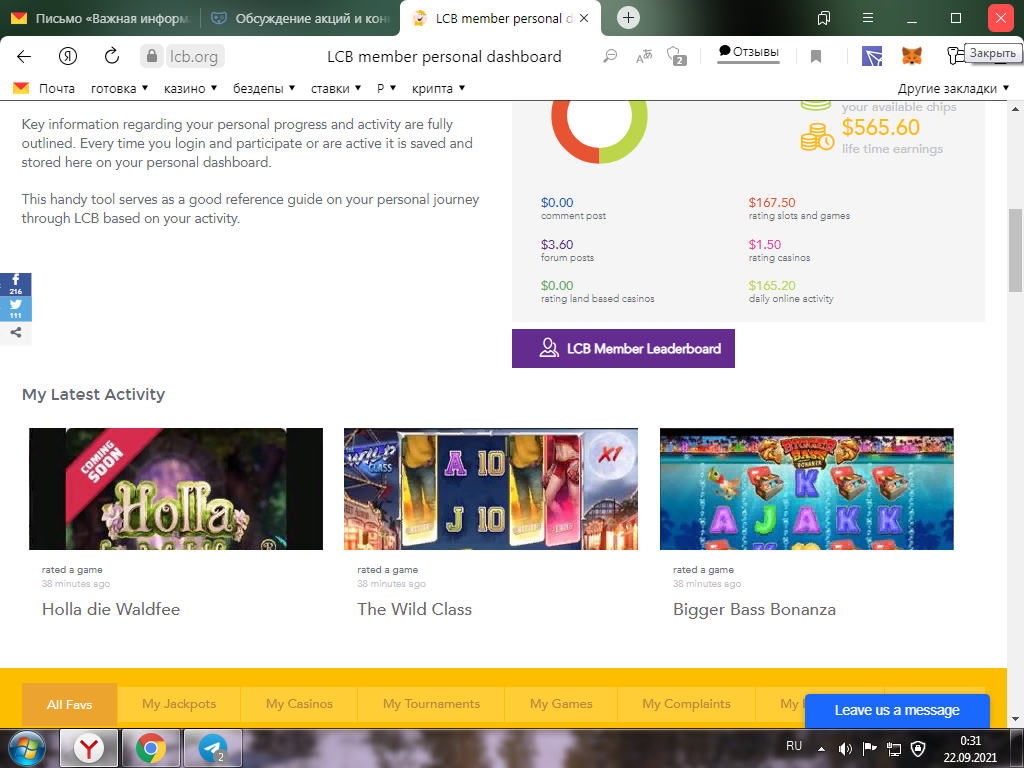This screenshot has width=1024, height=768.
Task: Expand the готовка bookmarks folder
Action: pos(120,88)
